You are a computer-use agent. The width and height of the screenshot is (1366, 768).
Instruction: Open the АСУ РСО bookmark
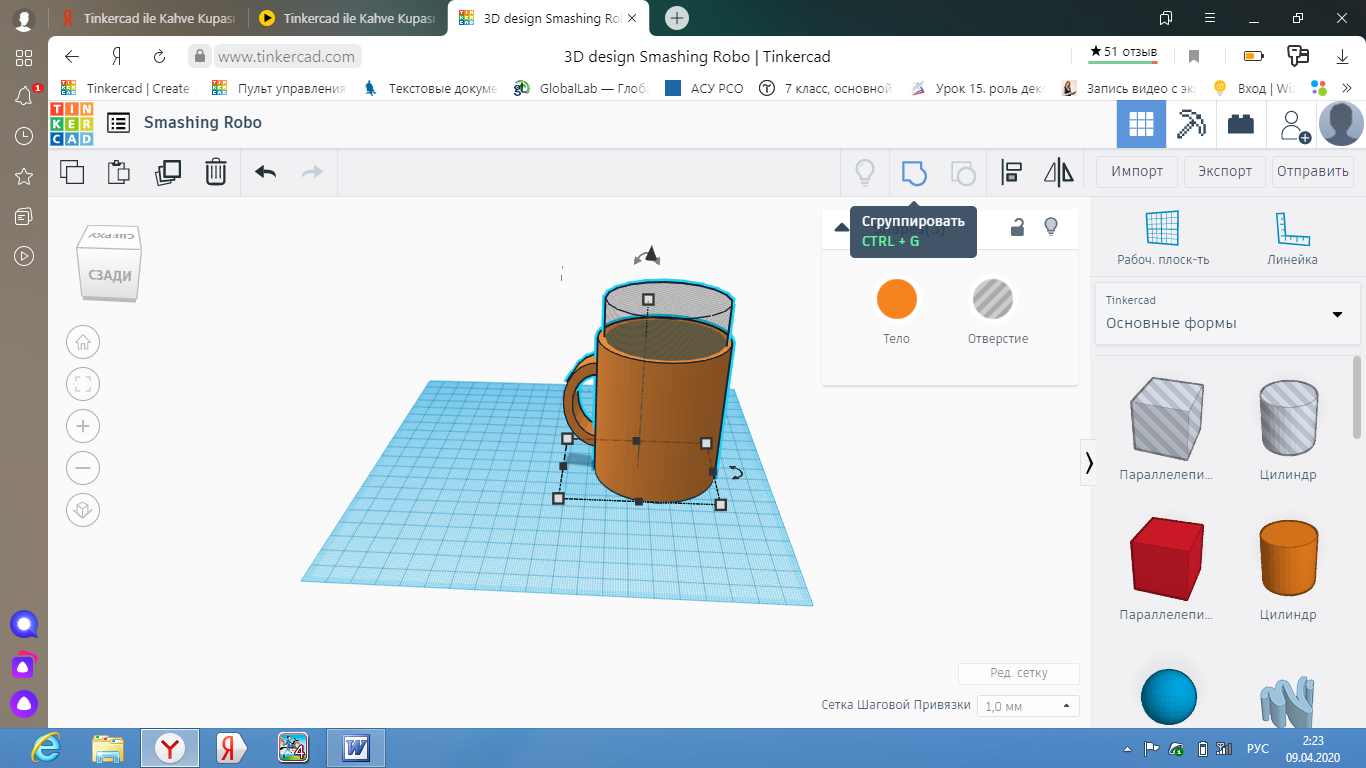(705, 88)
